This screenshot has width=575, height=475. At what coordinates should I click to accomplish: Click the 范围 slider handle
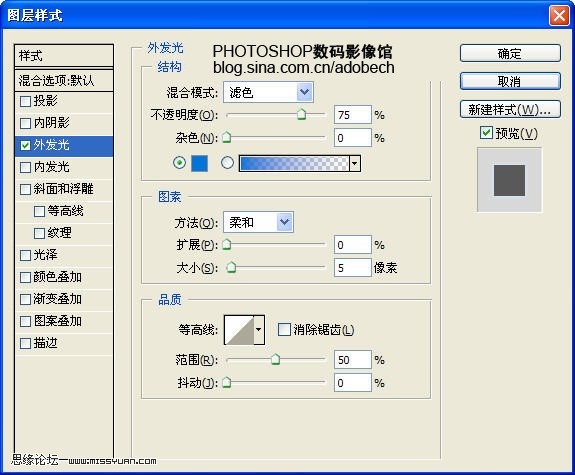[x=275, y=359]
